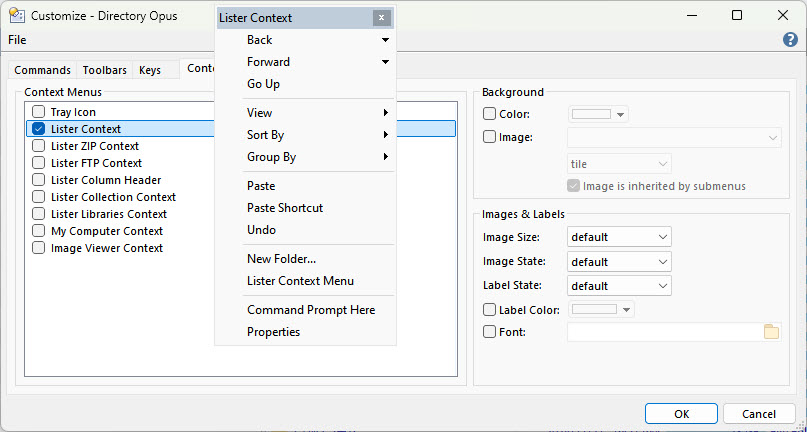
Task: Click the blue help question mark icon
Action: click(790, 40)
